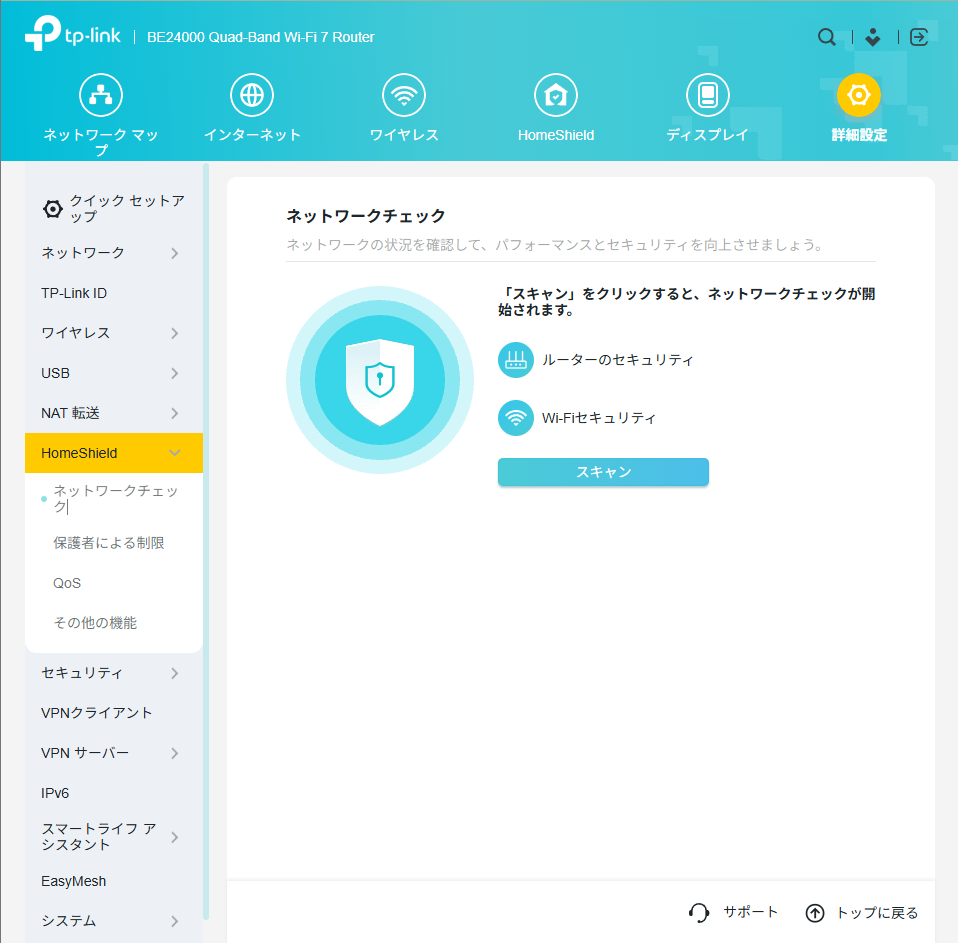Expand the セキュリティ sidebar chevron
The height and width of the screenshot is (943, 958).
(175, 673)
